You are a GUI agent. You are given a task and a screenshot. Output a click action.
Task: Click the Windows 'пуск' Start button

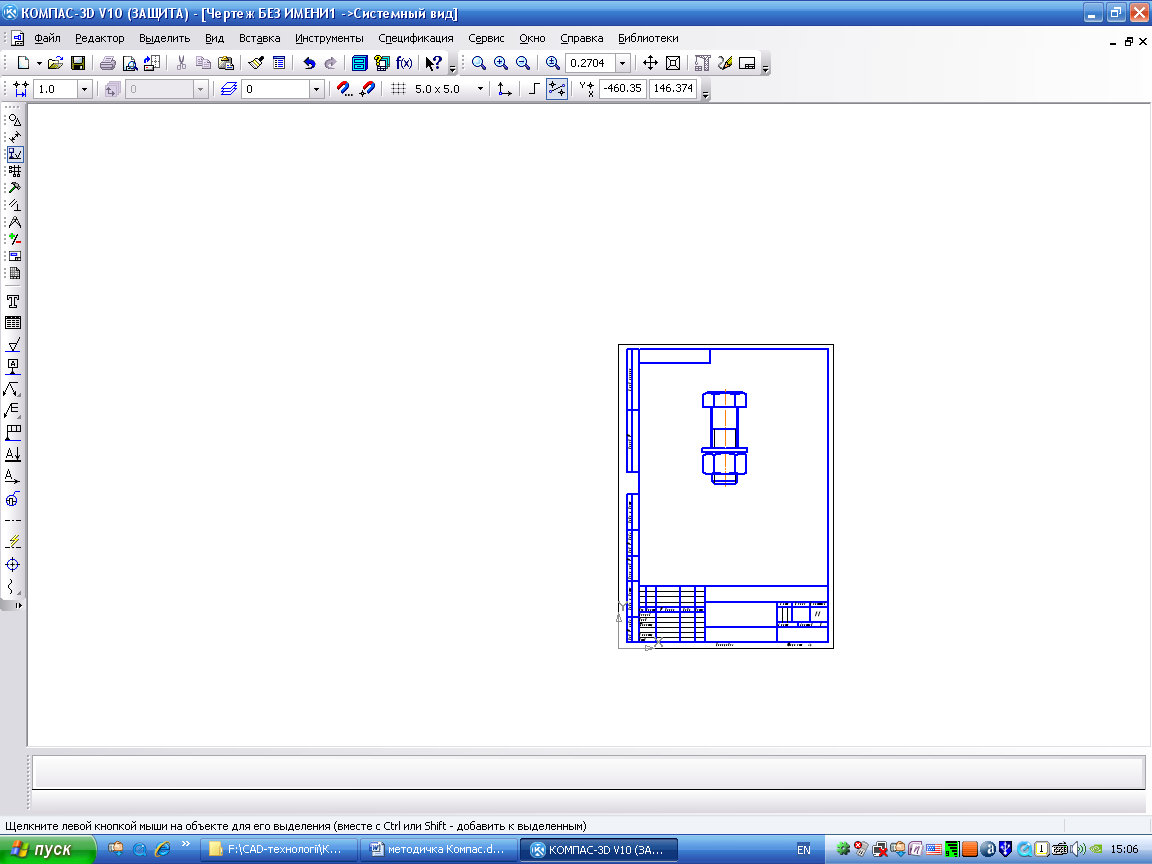(x=47, y=849)
